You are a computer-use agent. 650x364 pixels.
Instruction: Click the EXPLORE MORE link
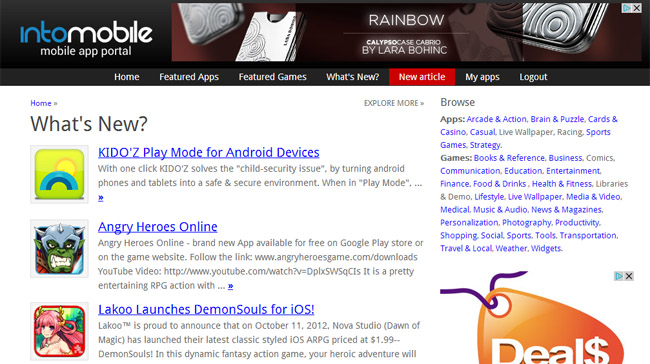pos(394,103)
